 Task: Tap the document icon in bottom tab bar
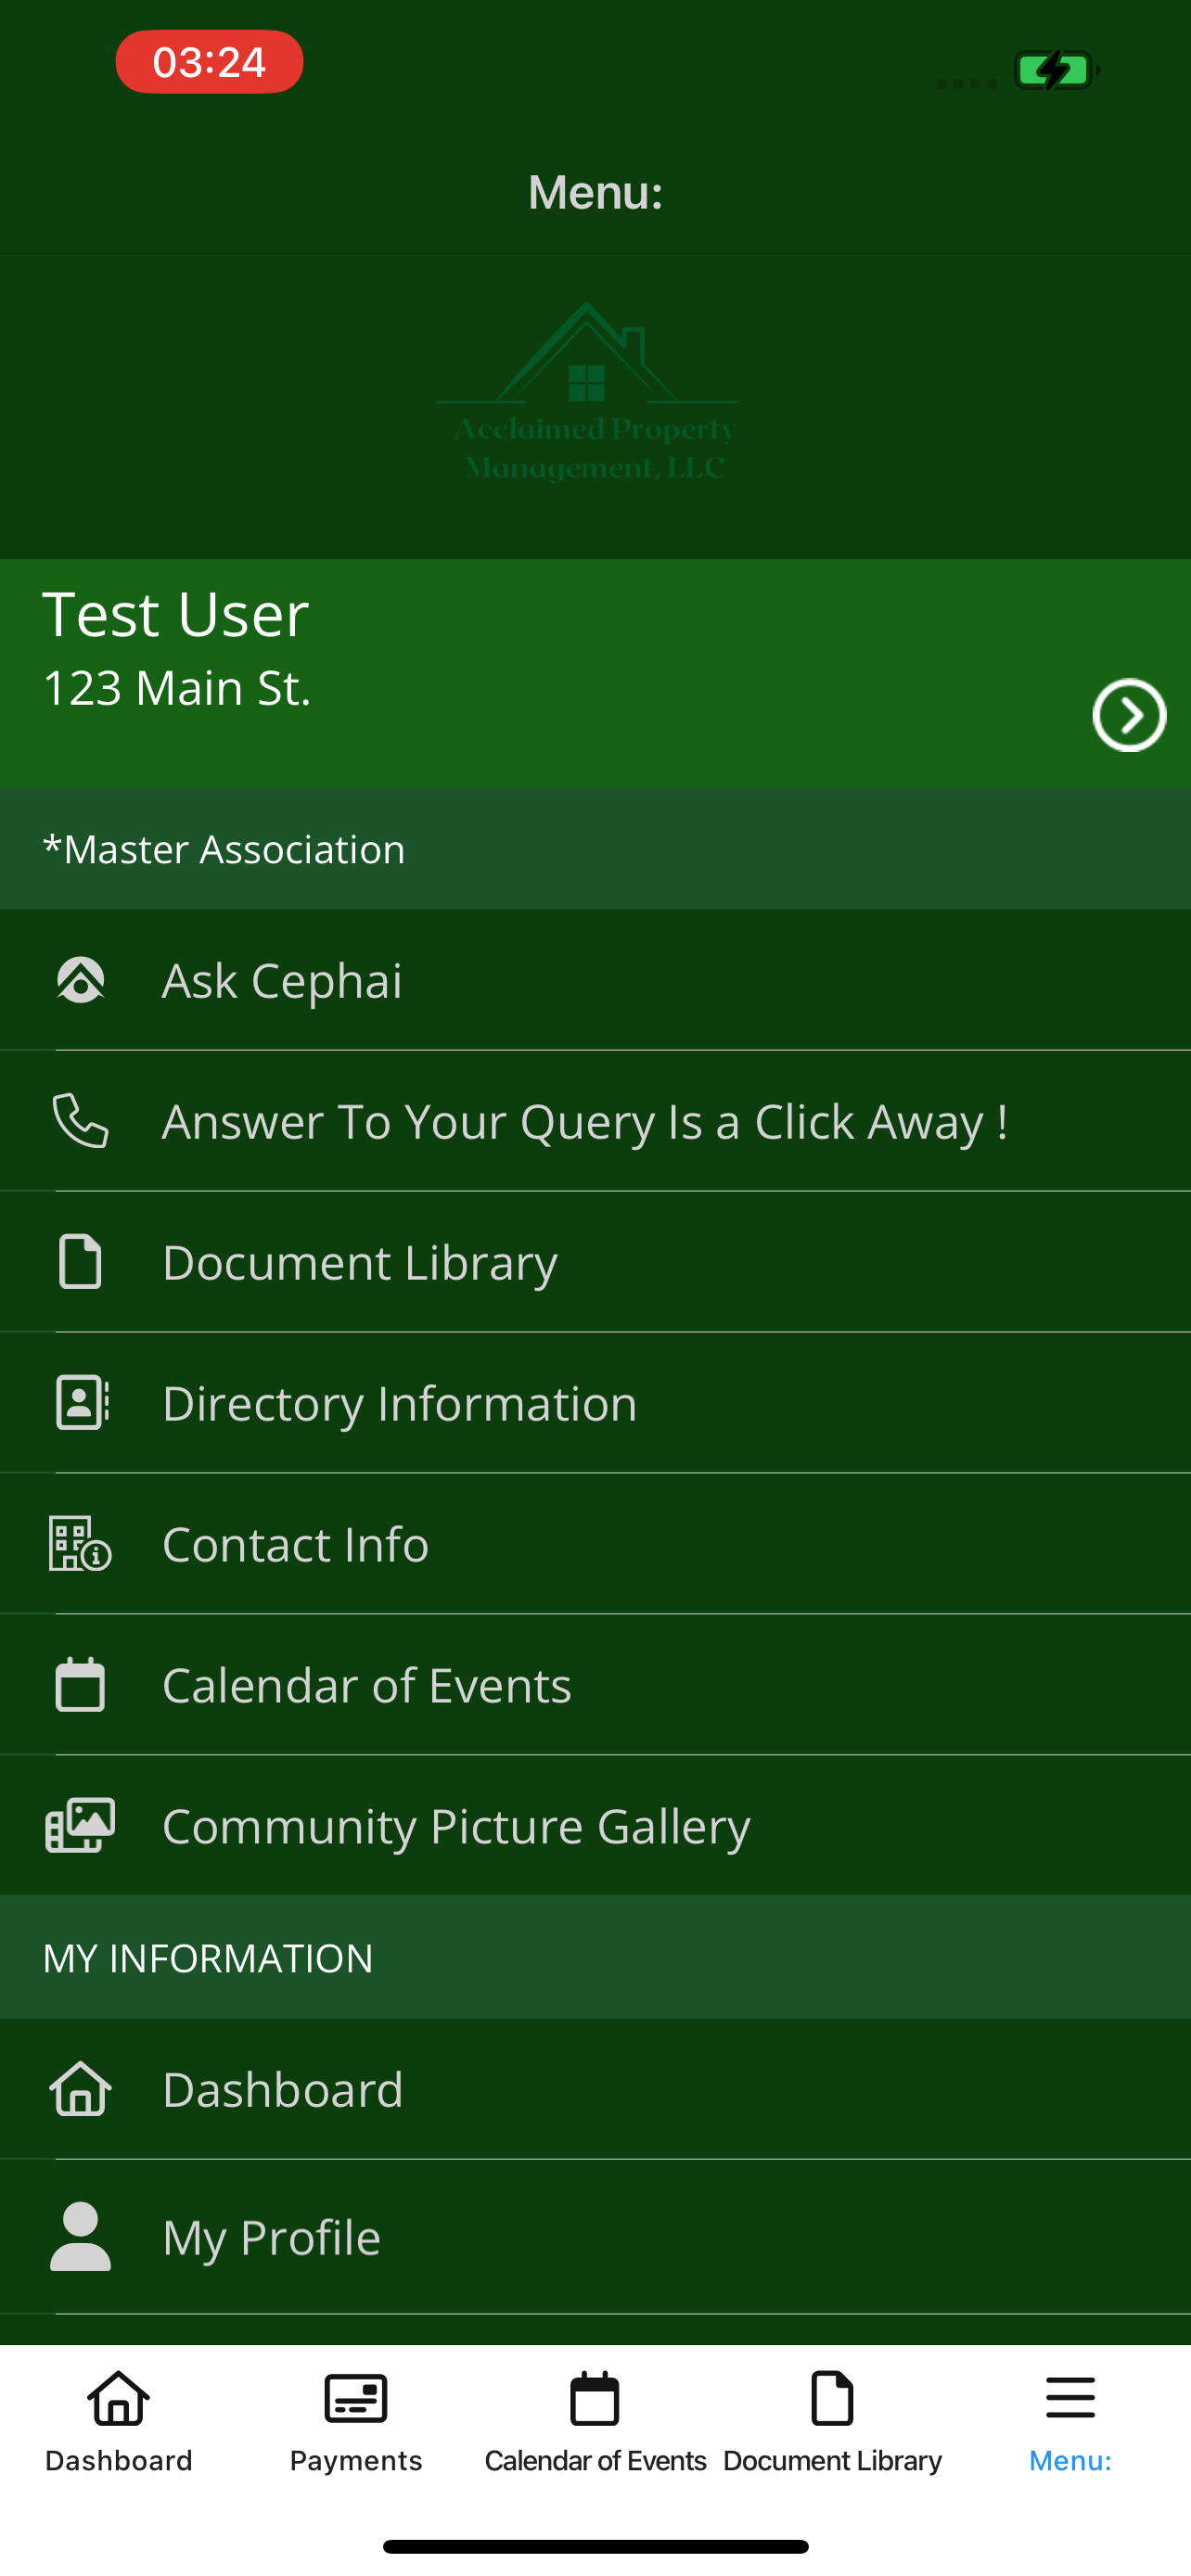coord(832,2398)
